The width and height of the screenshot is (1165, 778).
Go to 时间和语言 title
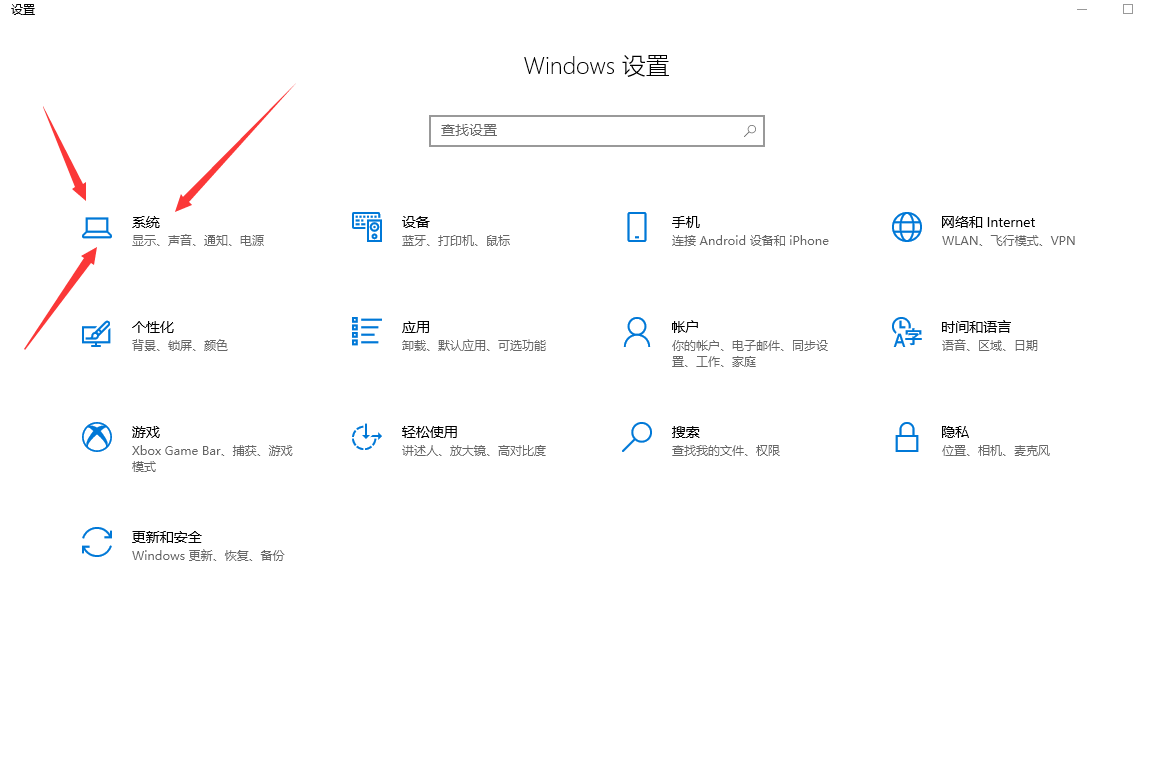[x=976, y=327]
